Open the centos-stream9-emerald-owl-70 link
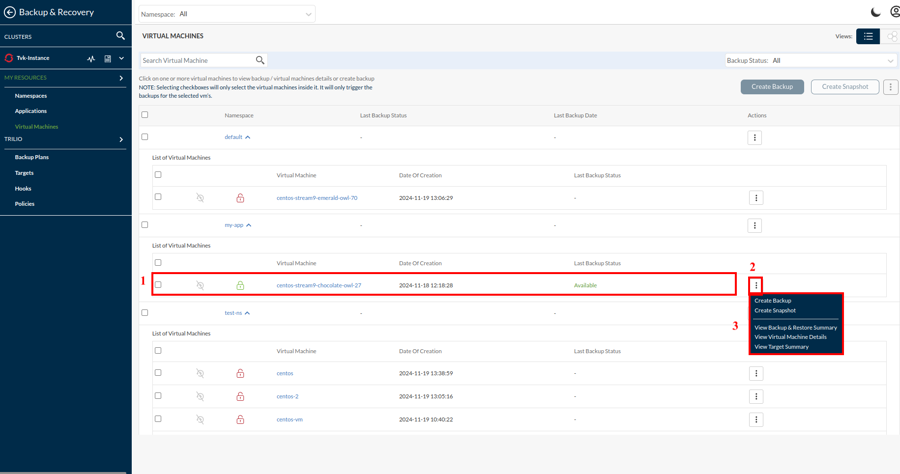 coord(317,198)
